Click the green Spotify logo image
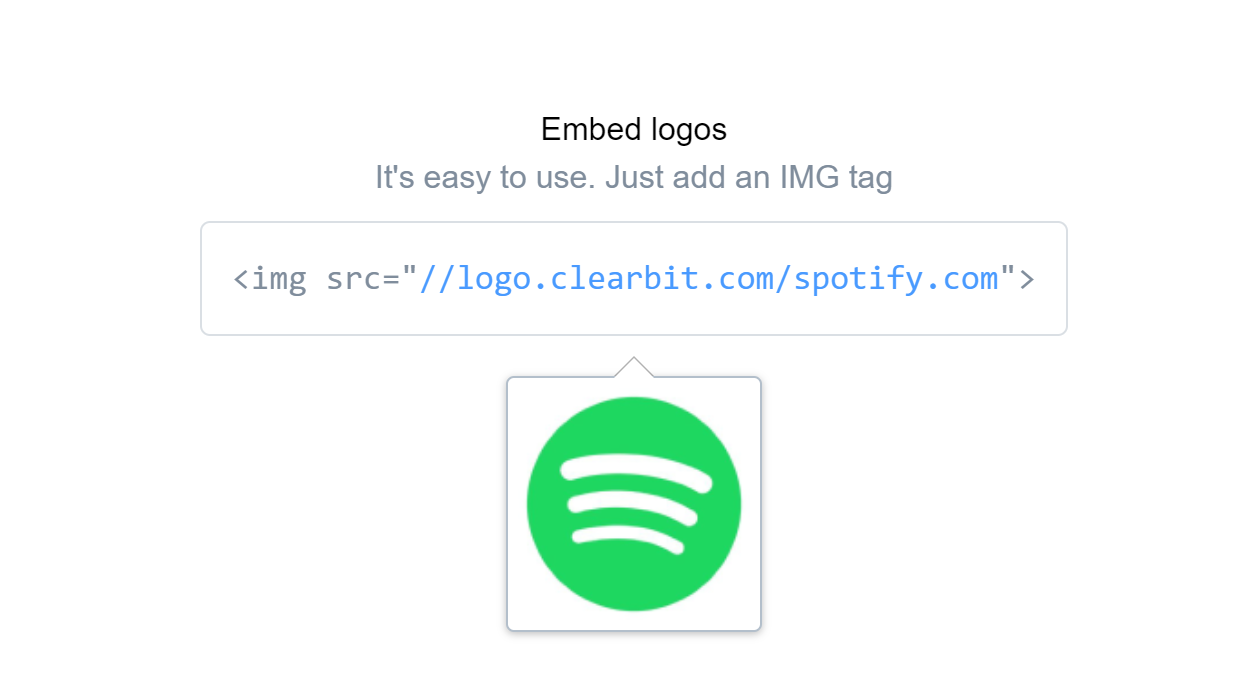Image resolution: width=1247 pixels, height=687 pixels. pyautogui.click(x=634, y=504)
